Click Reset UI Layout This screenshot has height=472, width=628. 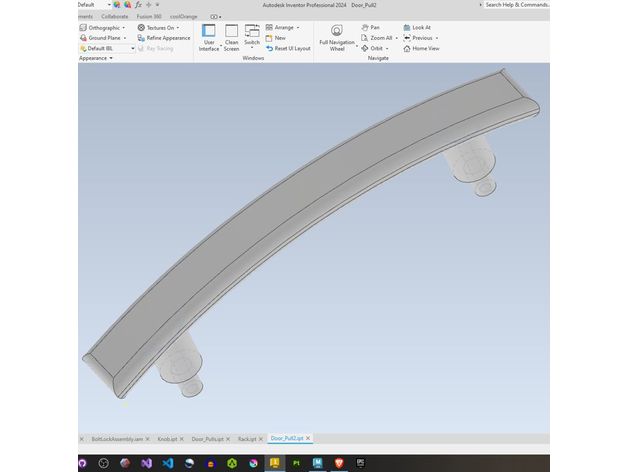click(x=288, y=48)
